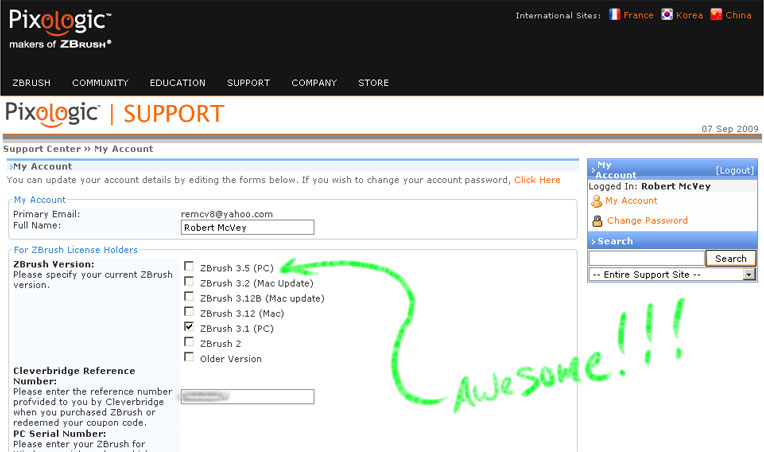Open the COMMUNITY menu
The height and width of the screenshot is (452, 764).
point(100,83)
